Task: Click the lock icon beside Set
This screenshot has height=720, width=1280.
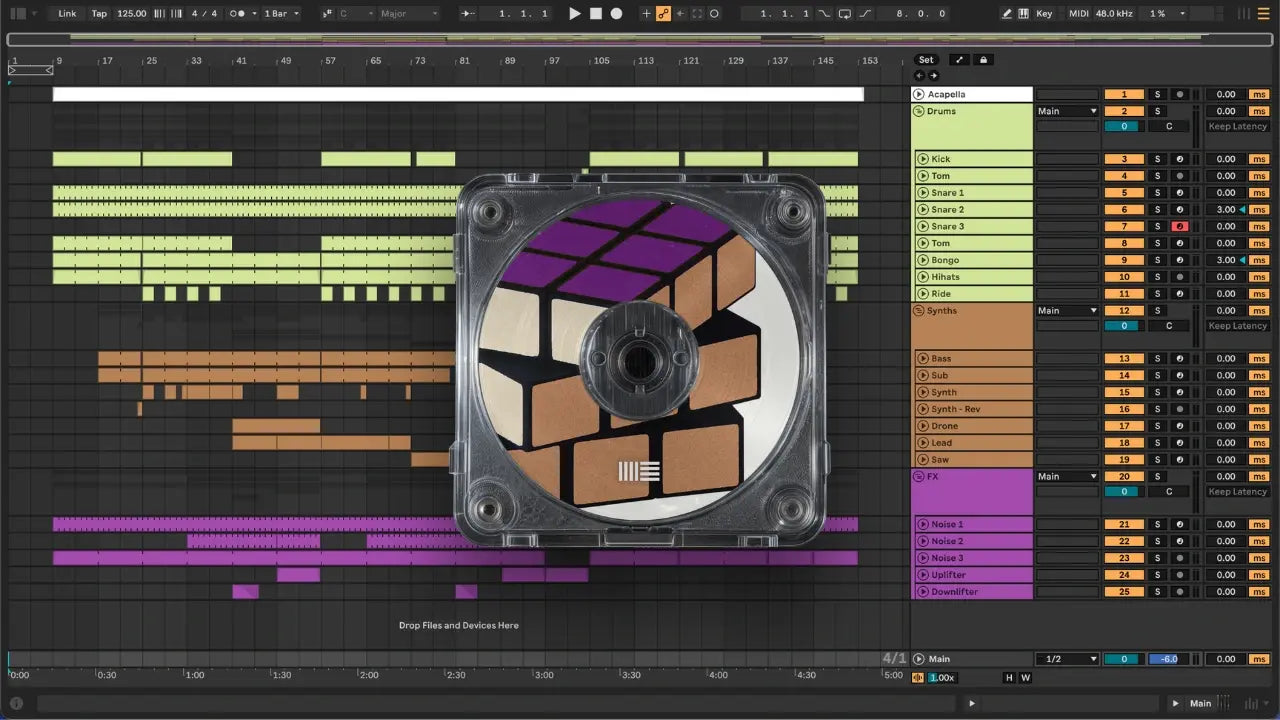Action: pos(983,60)
